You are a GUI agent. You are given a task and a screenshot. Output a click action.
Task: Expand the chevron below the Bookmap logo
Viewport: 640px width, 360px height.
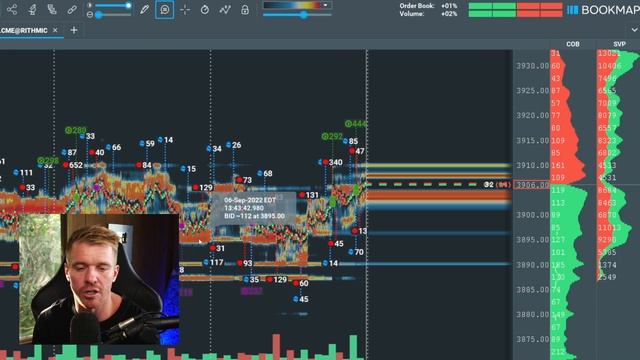(634, 30)
